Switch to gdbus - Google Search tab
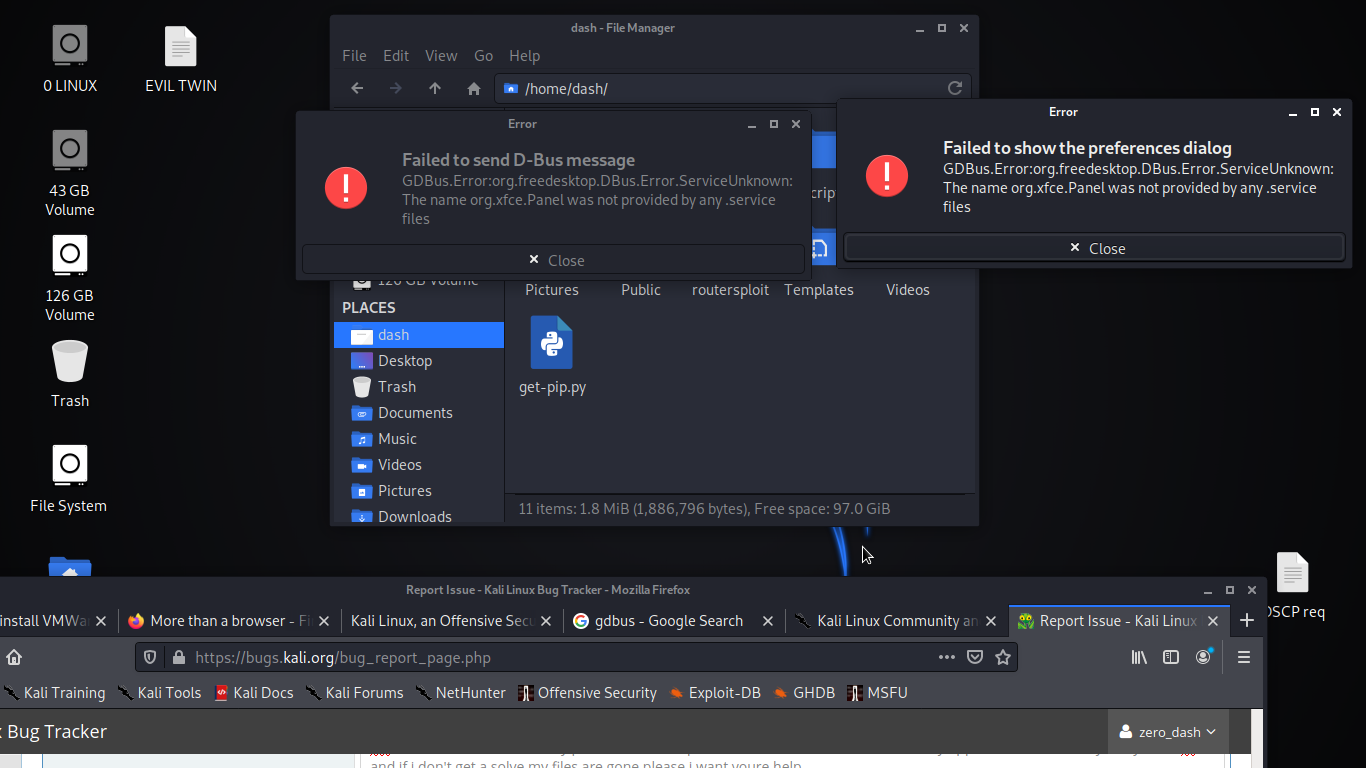Screen dimensions: 1366x768 tap(669, 621)
